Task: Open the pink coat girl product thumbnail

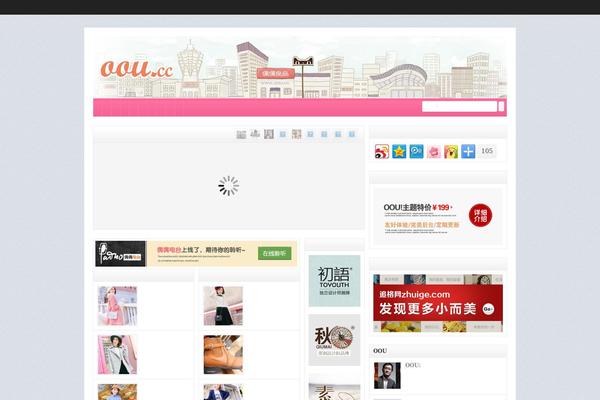Action: (117, 306)
